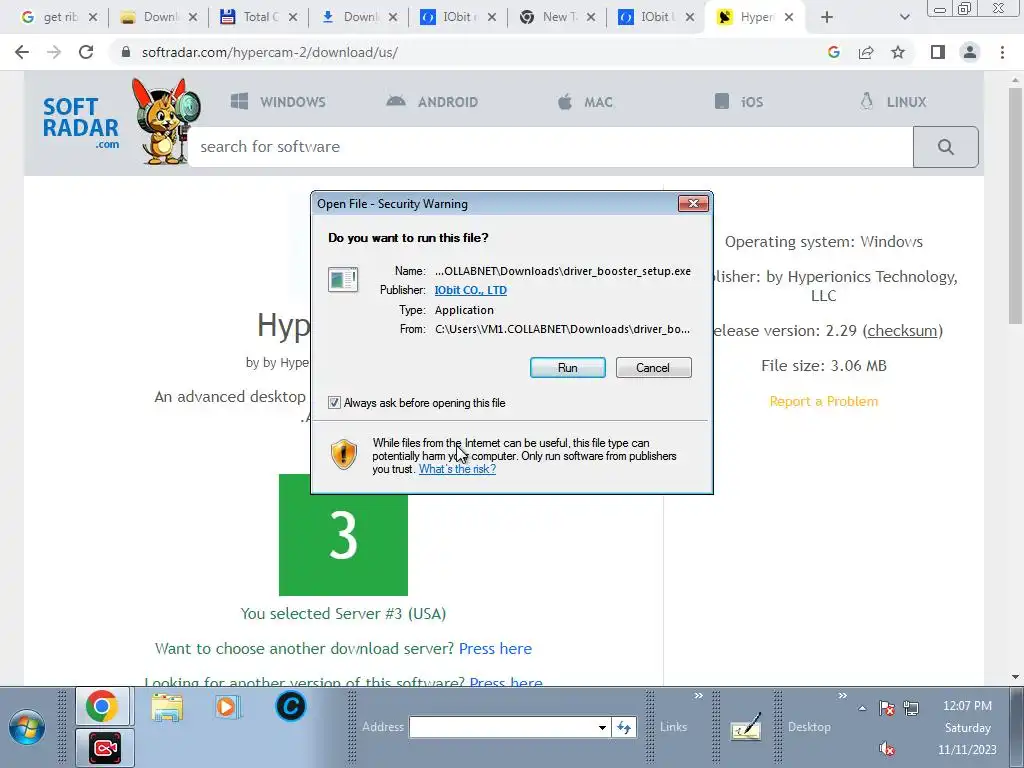This screenshot has height=768, width=1024.
Task: Open the LINUX category
Action: pos(893,102)
